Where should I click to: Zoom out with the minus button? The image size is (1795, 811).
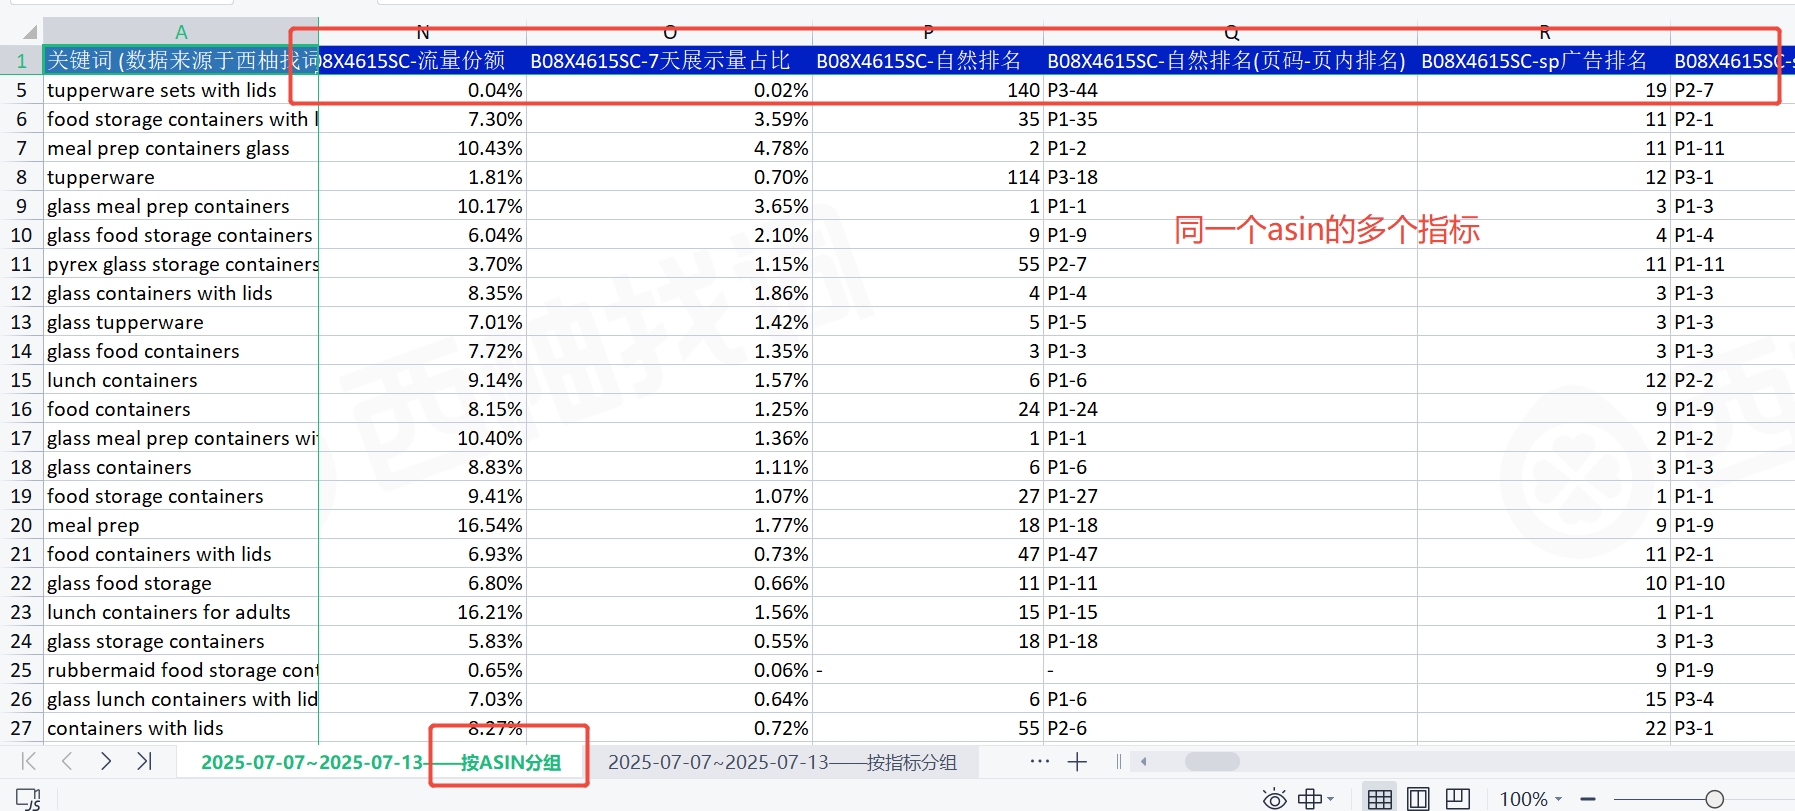(x=1587, y=799)
